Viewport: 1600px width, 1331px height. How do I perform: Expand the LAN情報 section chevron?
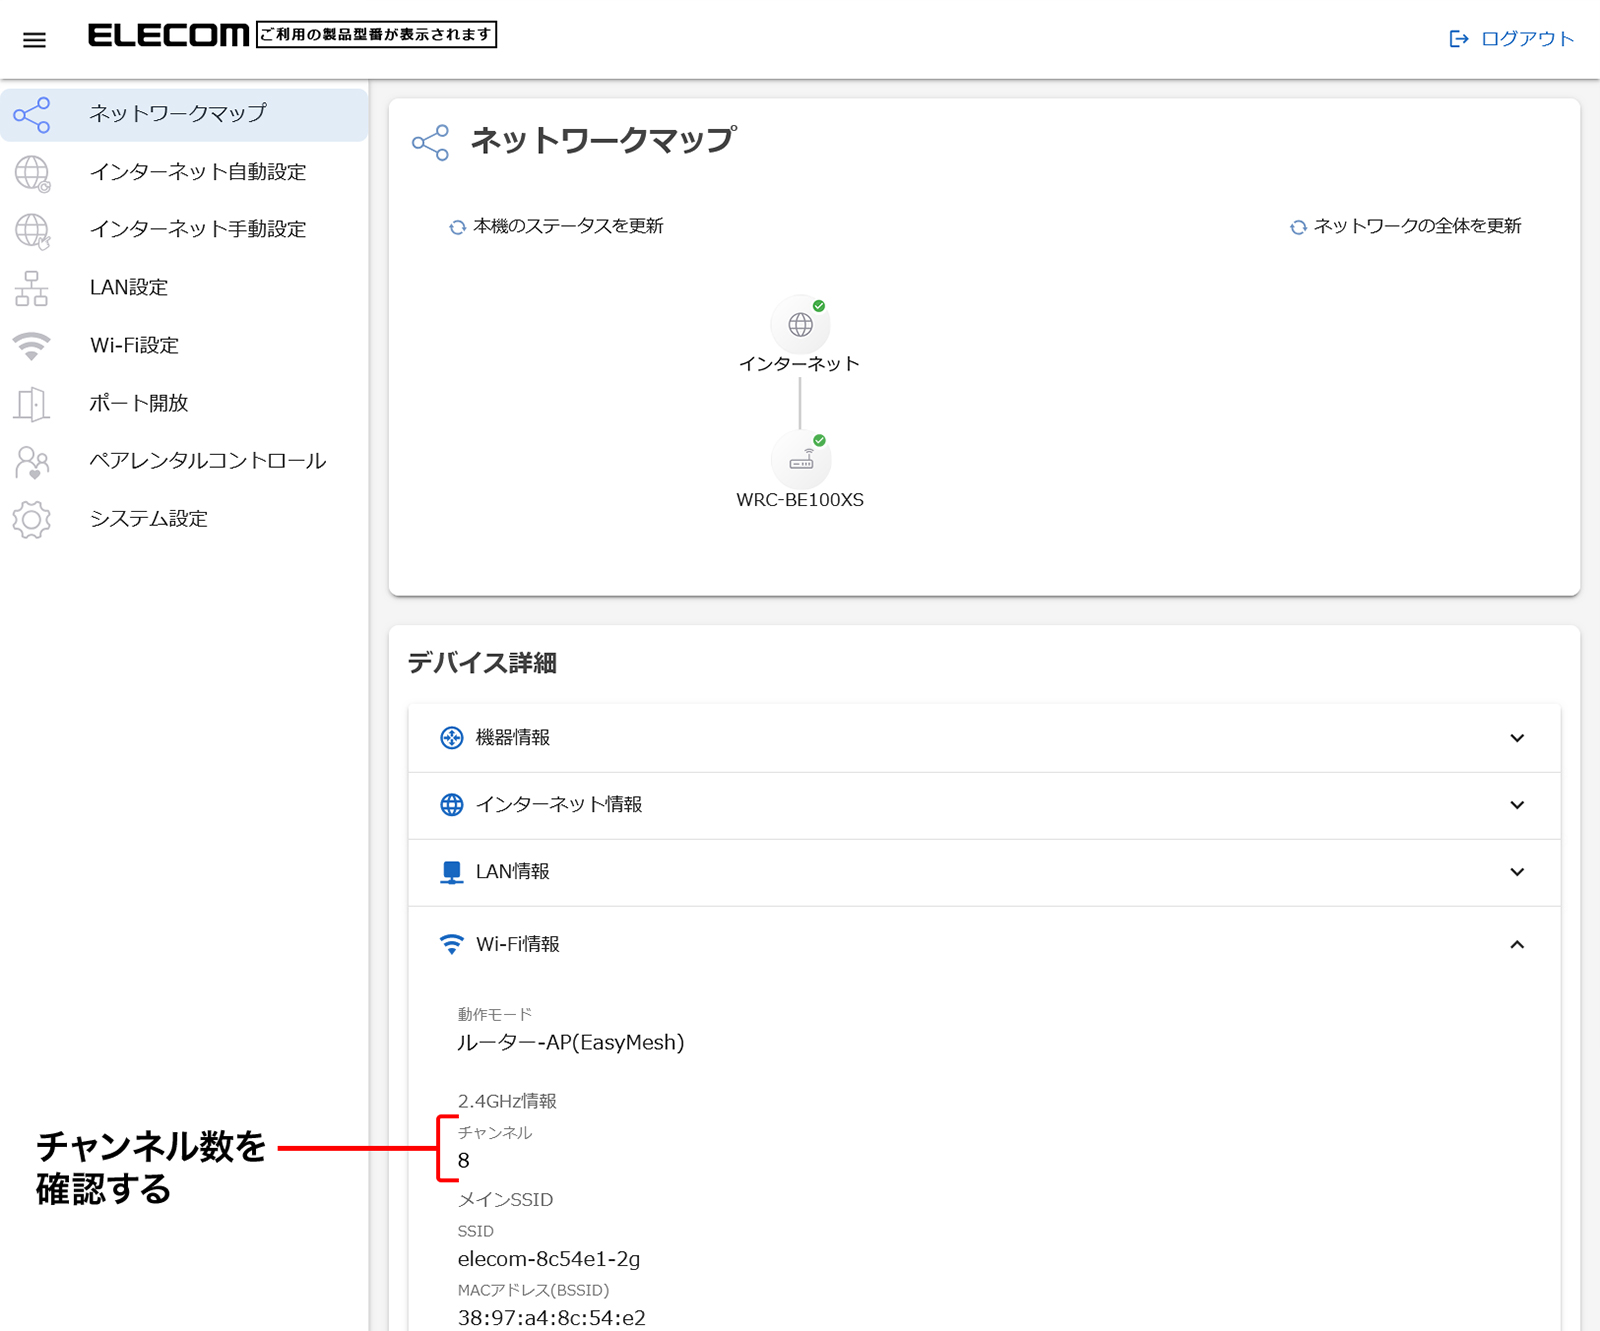(1516, 872)
